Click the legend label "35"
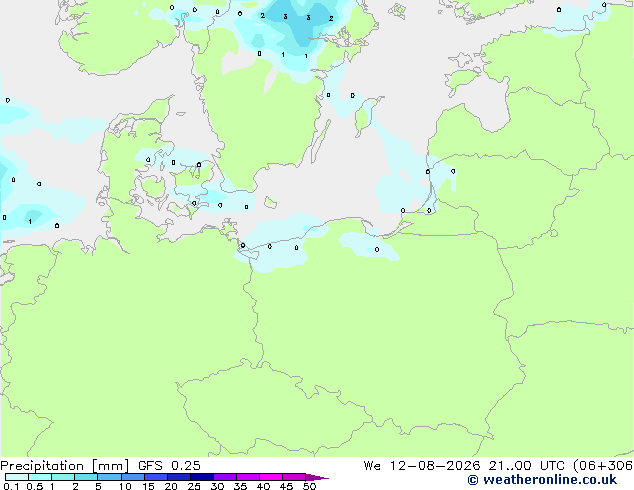 click(x=240, y=486)
